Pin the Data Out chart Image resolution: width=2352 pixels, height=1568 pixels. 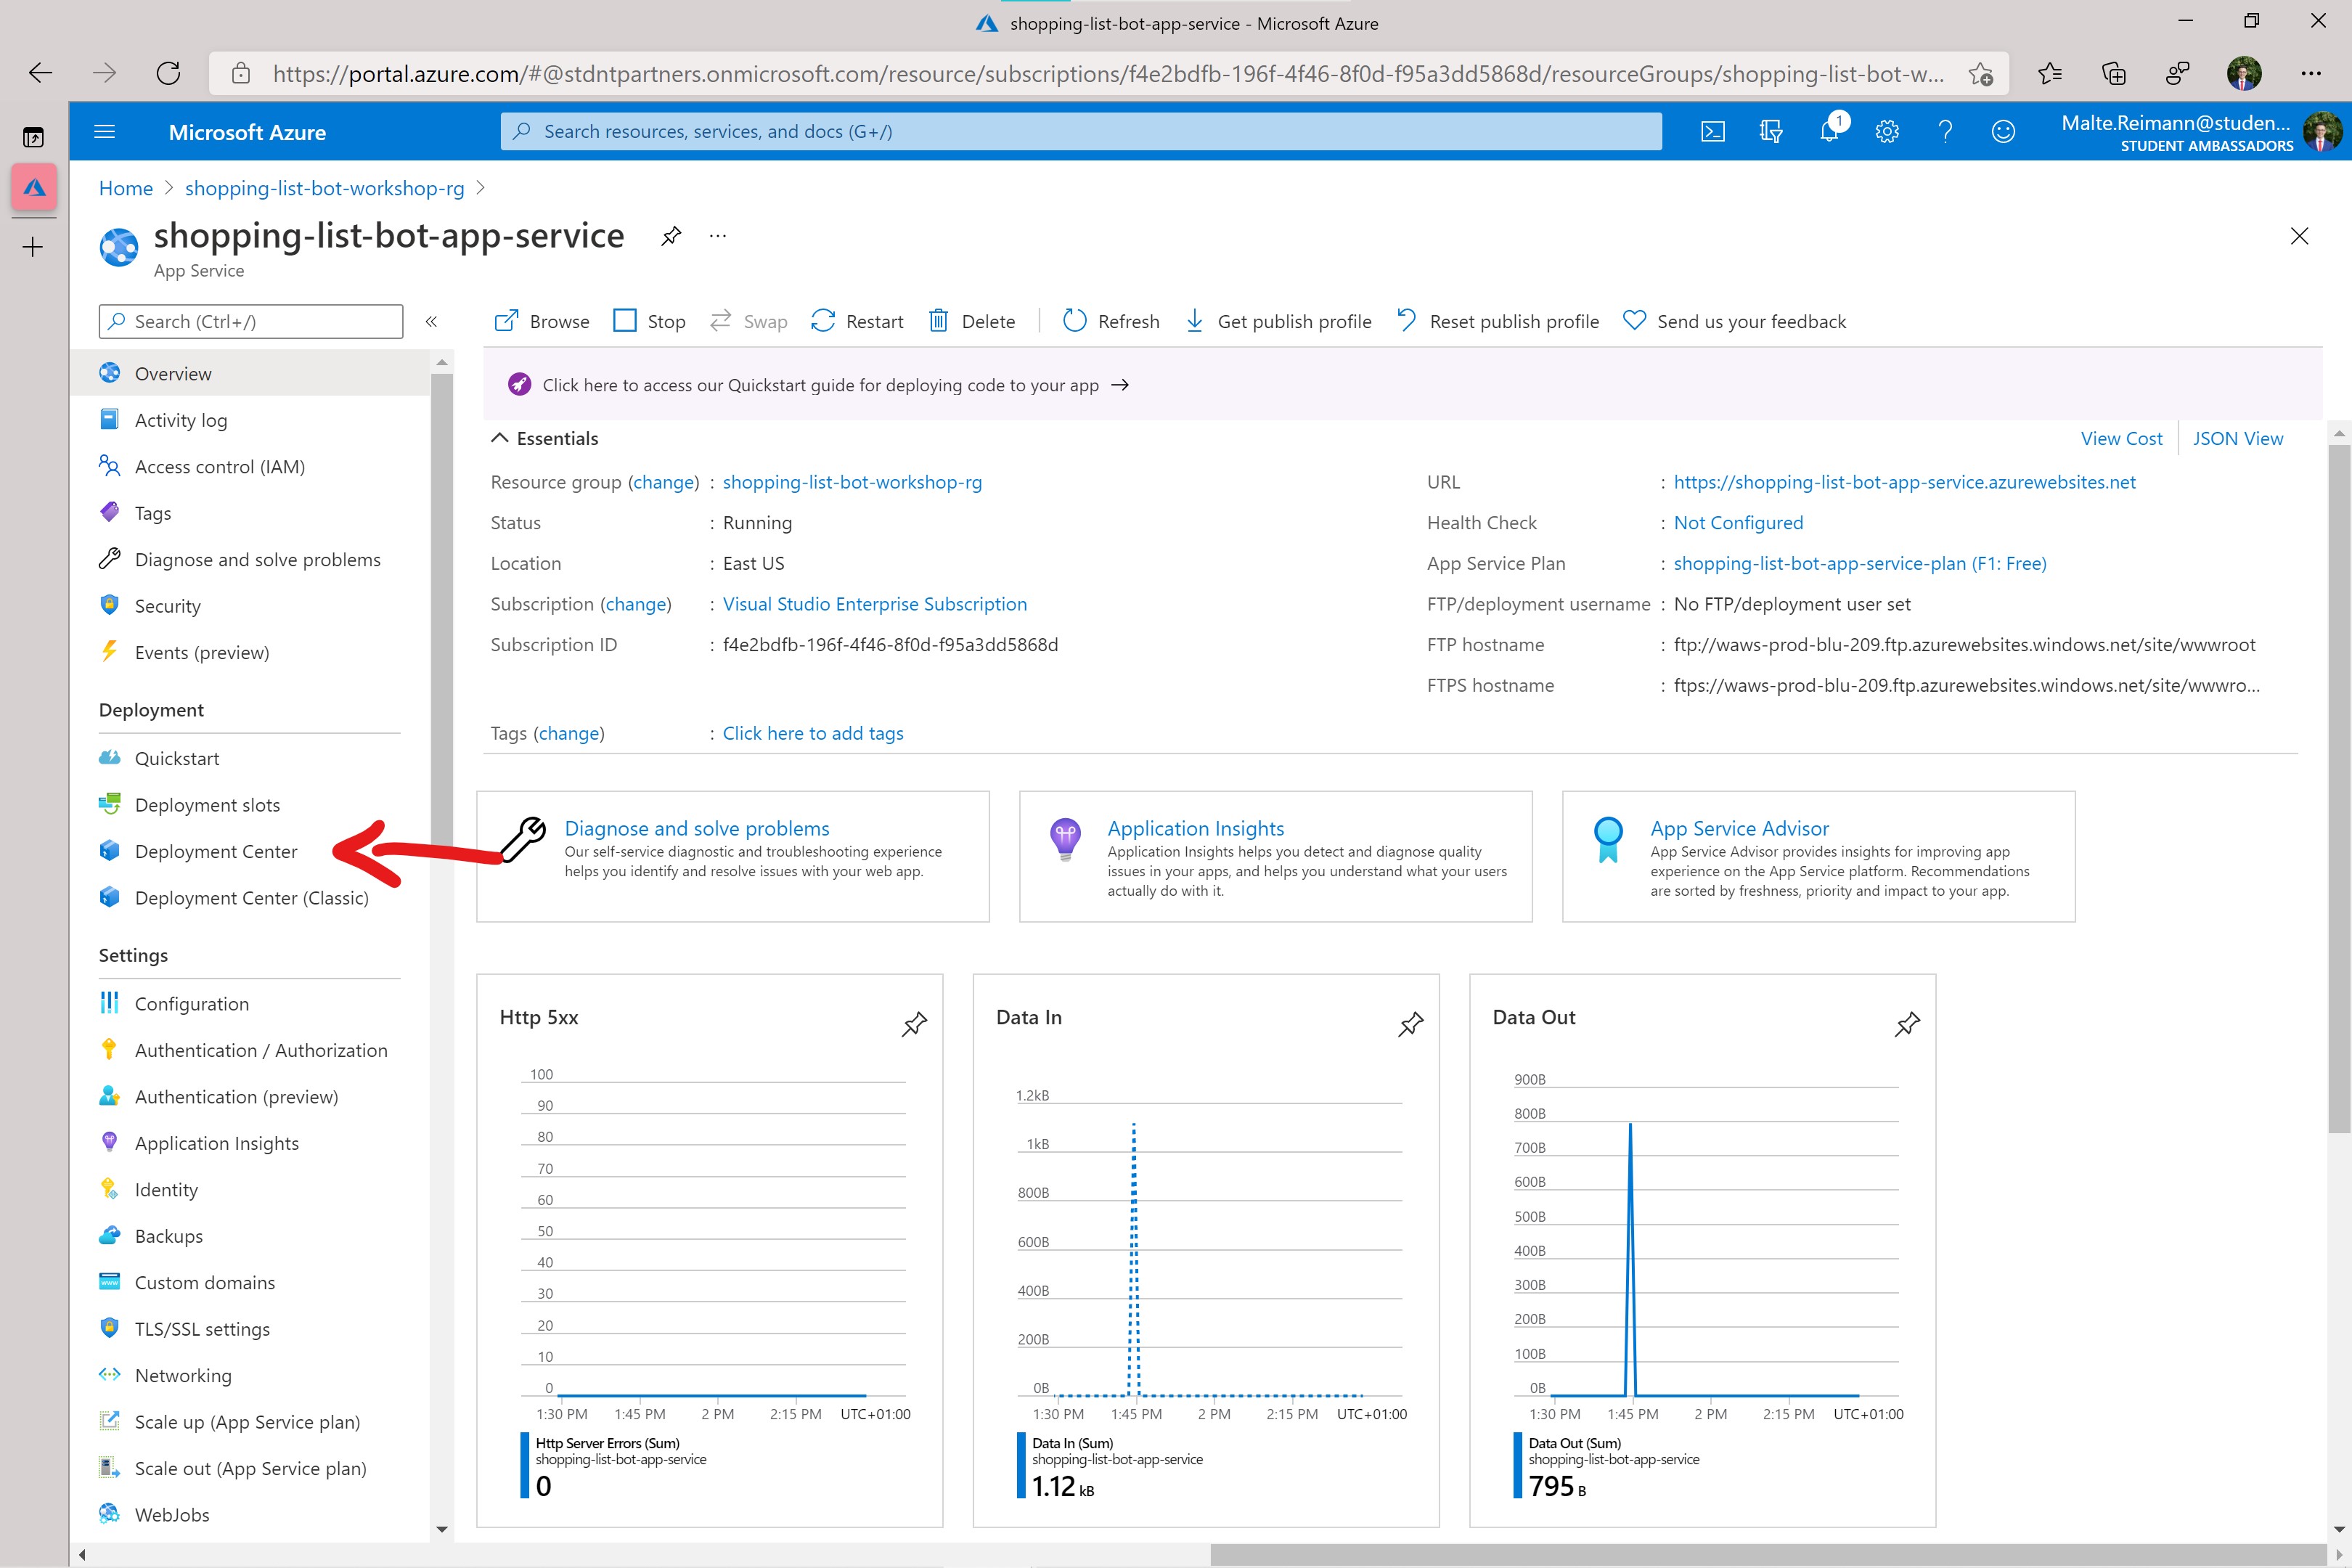(1907, 1023)
